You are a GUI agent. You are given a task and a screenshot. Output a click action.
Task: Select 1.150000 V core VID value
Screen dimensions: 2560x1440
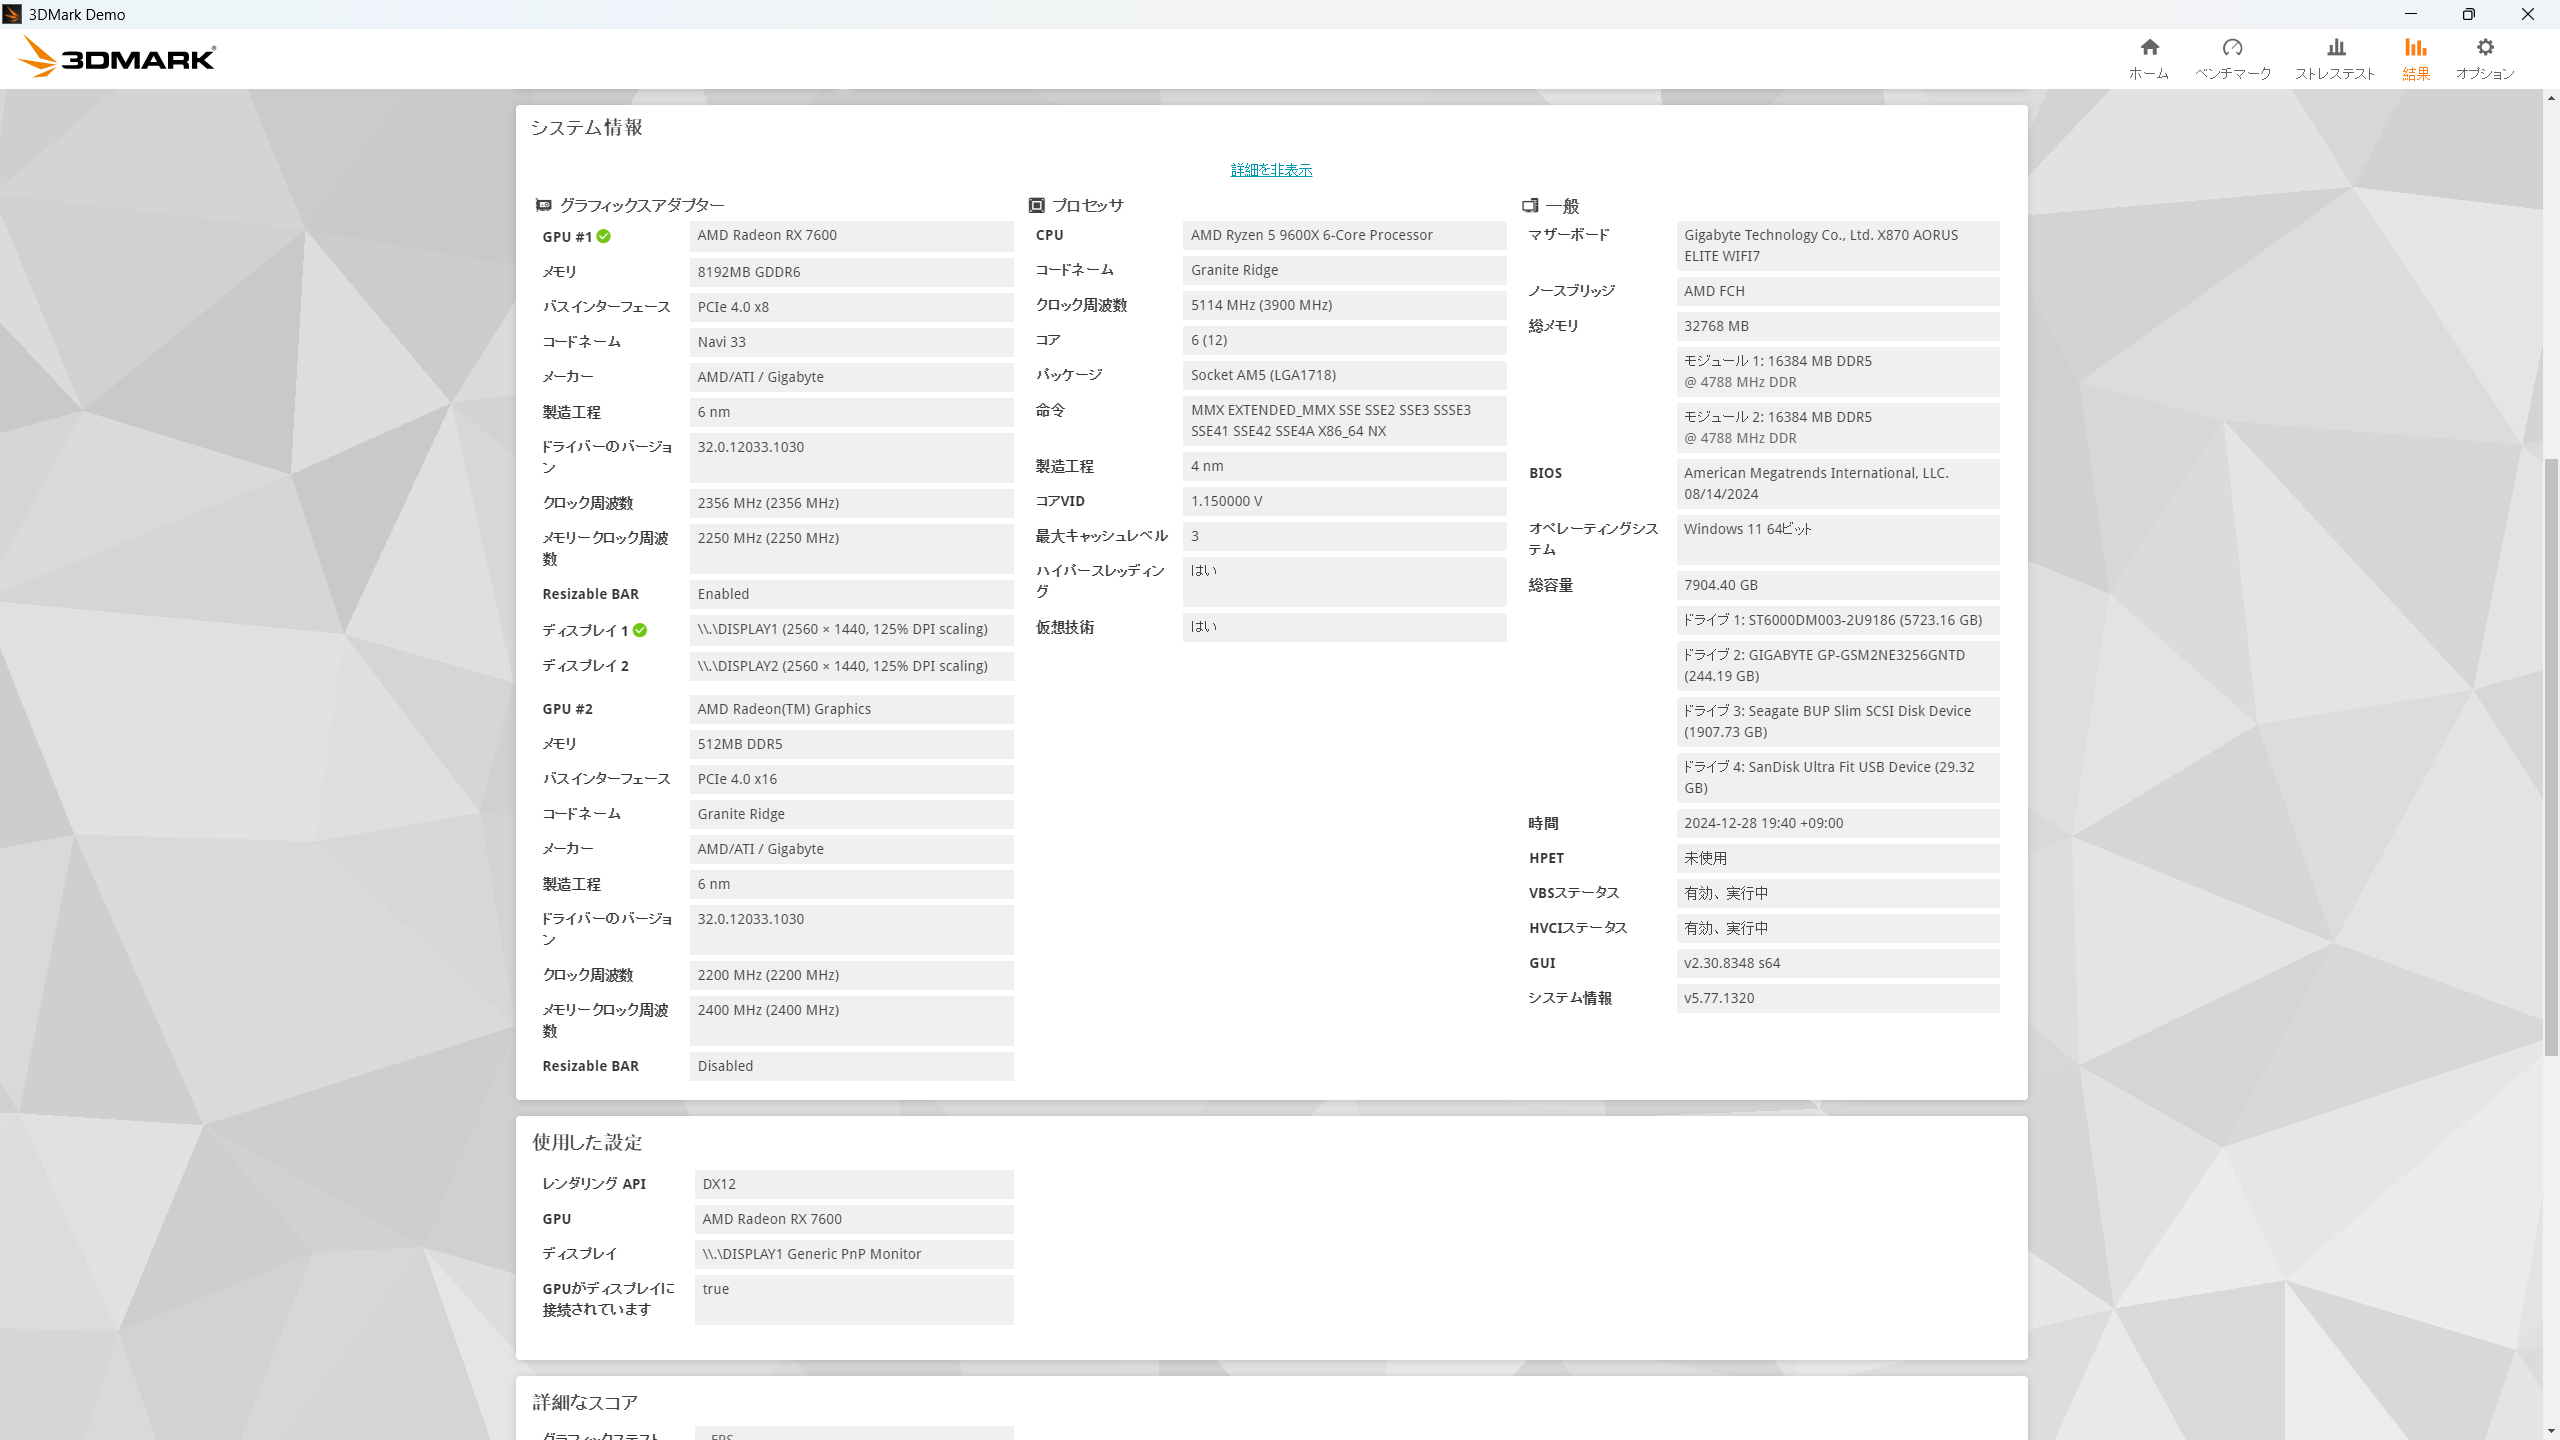pos(1344,501)
